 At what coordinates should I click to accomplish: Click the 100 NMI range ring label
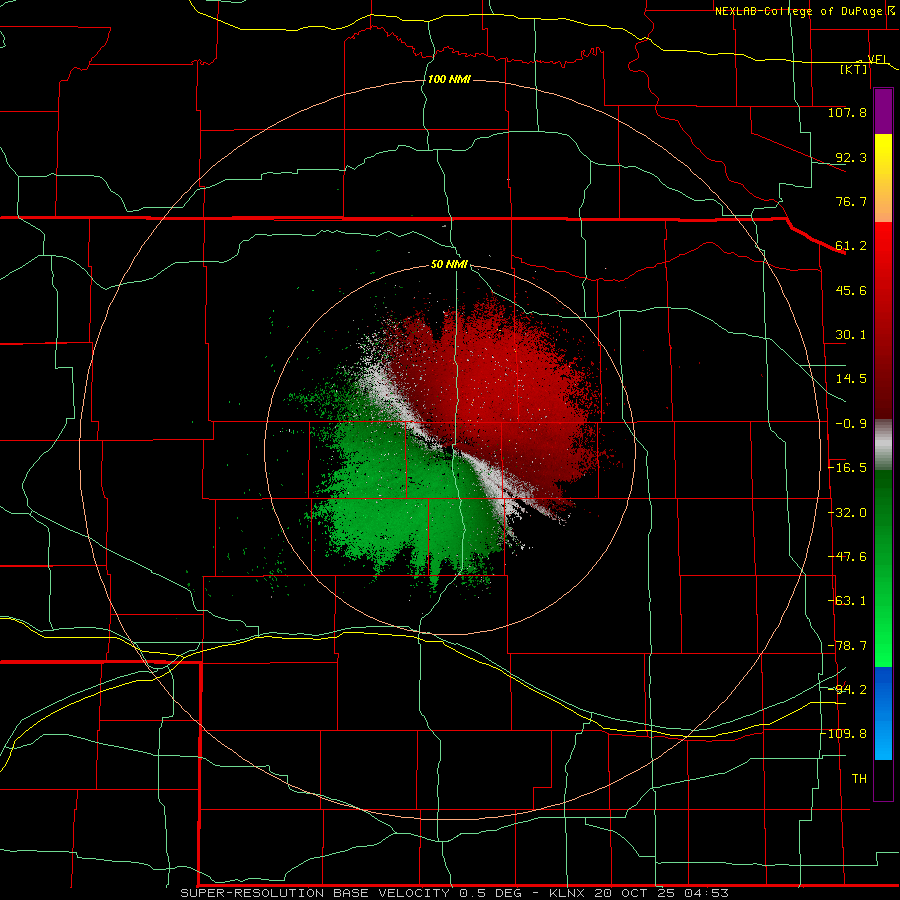(x=449, y=79)
